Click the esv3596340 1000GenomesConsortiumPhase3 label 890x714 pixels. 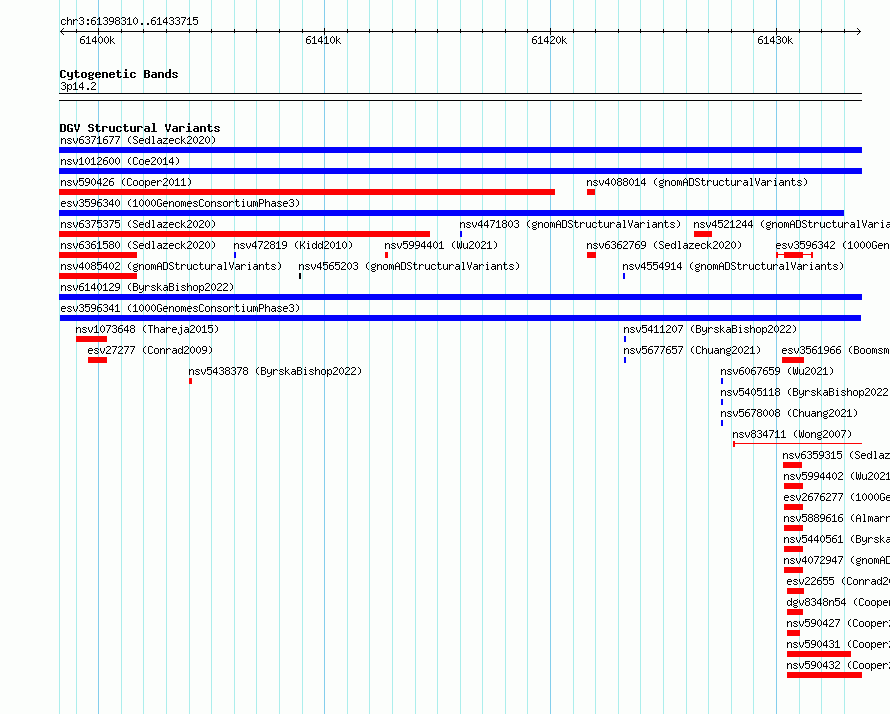pyautogui.click(x=180, y=203)
